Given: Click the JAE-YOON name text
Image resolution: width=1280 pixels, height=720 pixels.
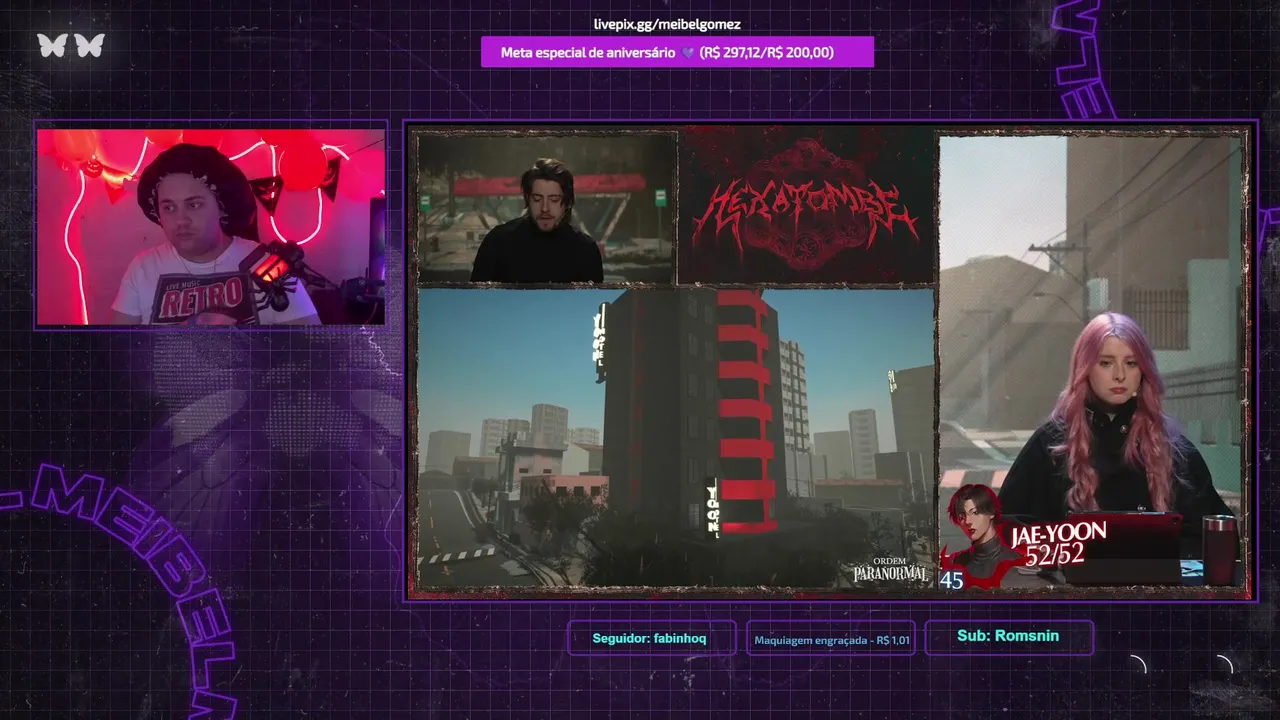Looking at the screenshot, I should tap(1058, 533).
